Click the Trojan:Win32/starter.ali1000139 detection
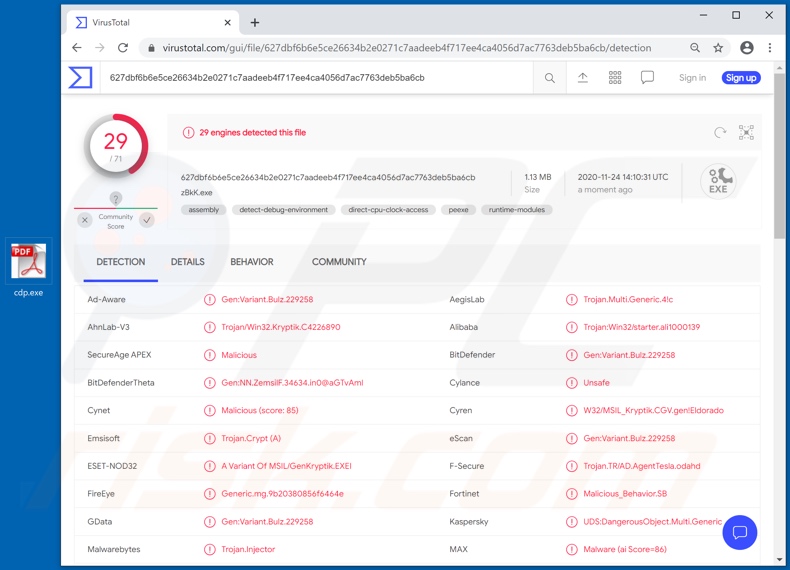Screen dimensions: 790x570 tap(642, 327)
